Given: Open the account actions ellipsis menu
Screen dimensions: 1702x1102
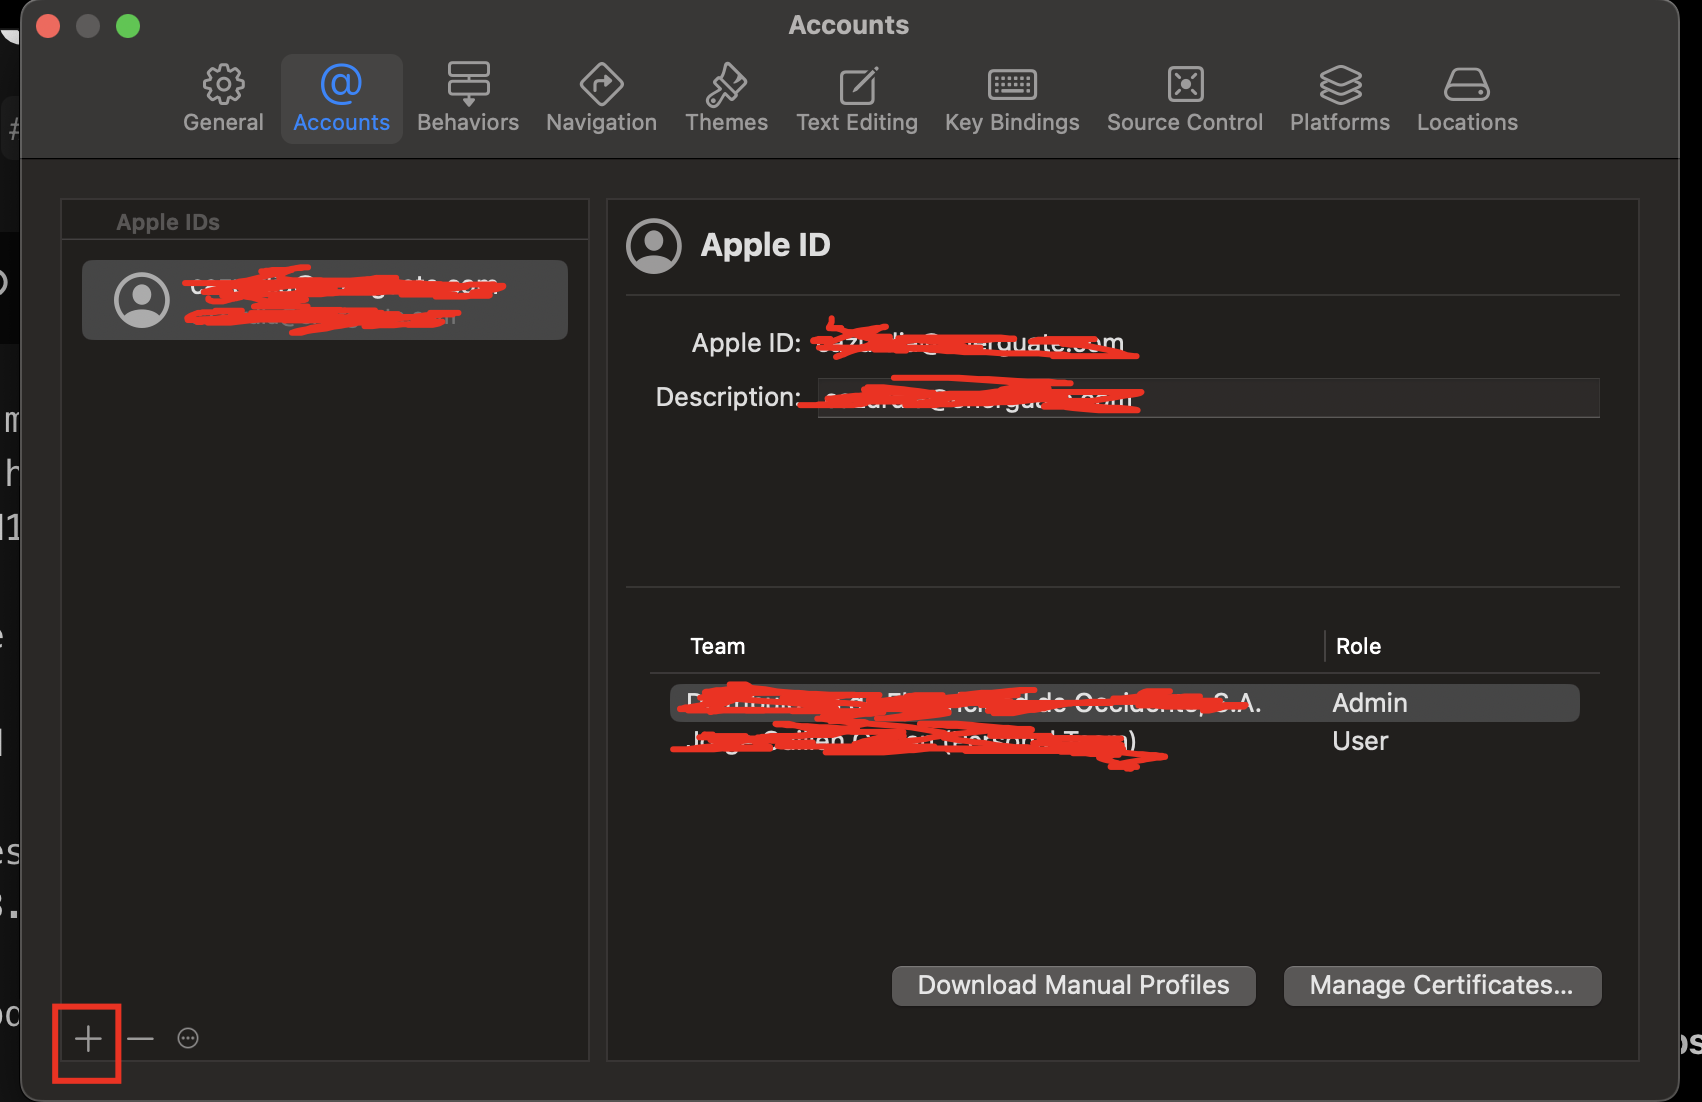Looking at the screenshot, I should pyautogui.click(x=188, y=1039).
